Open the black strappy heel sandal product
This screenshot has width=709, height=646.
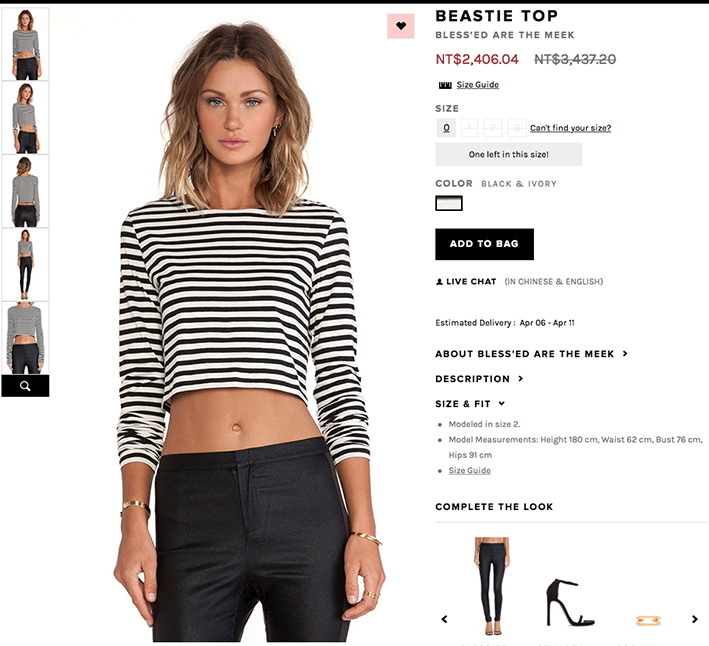pyautogui.click(x=569, y=602)
